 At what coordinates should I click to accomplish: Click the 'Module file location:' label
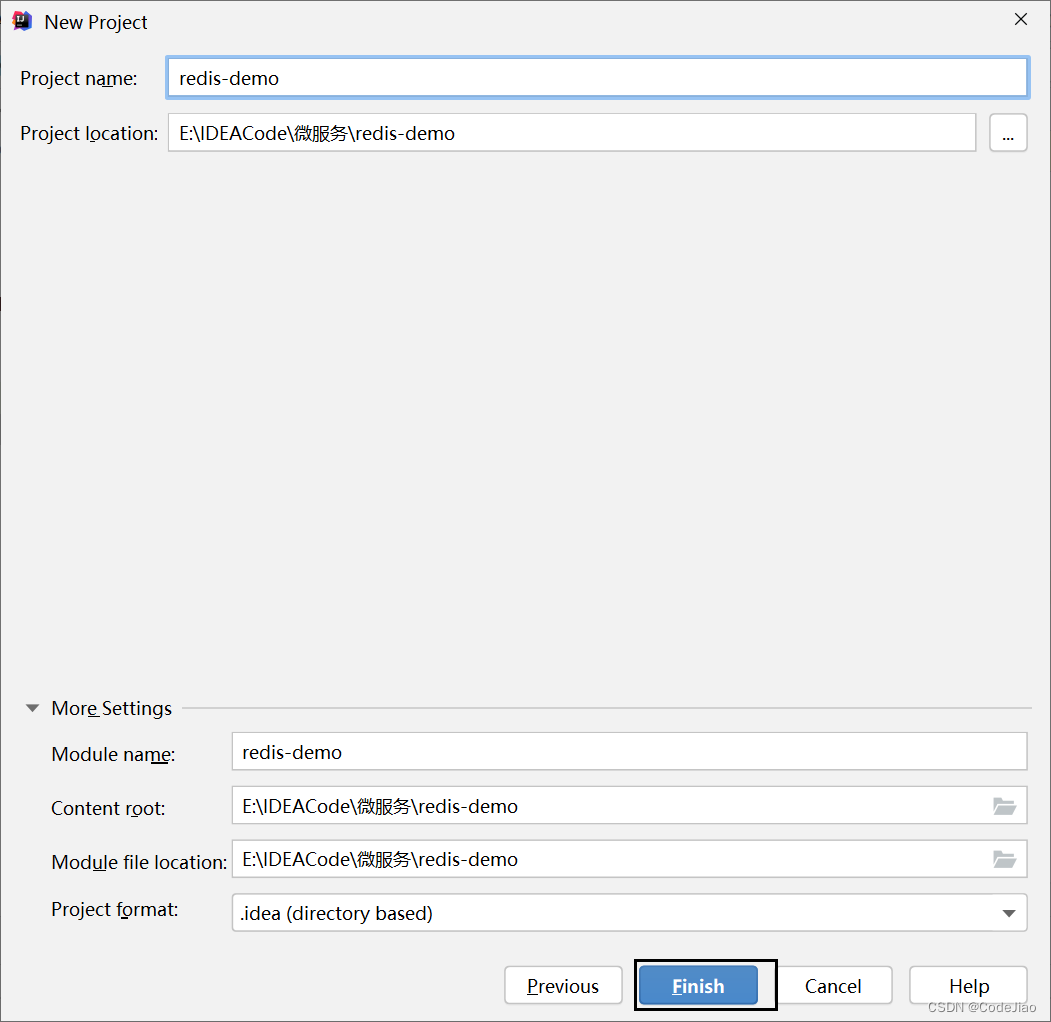click(x=139, y=862)
